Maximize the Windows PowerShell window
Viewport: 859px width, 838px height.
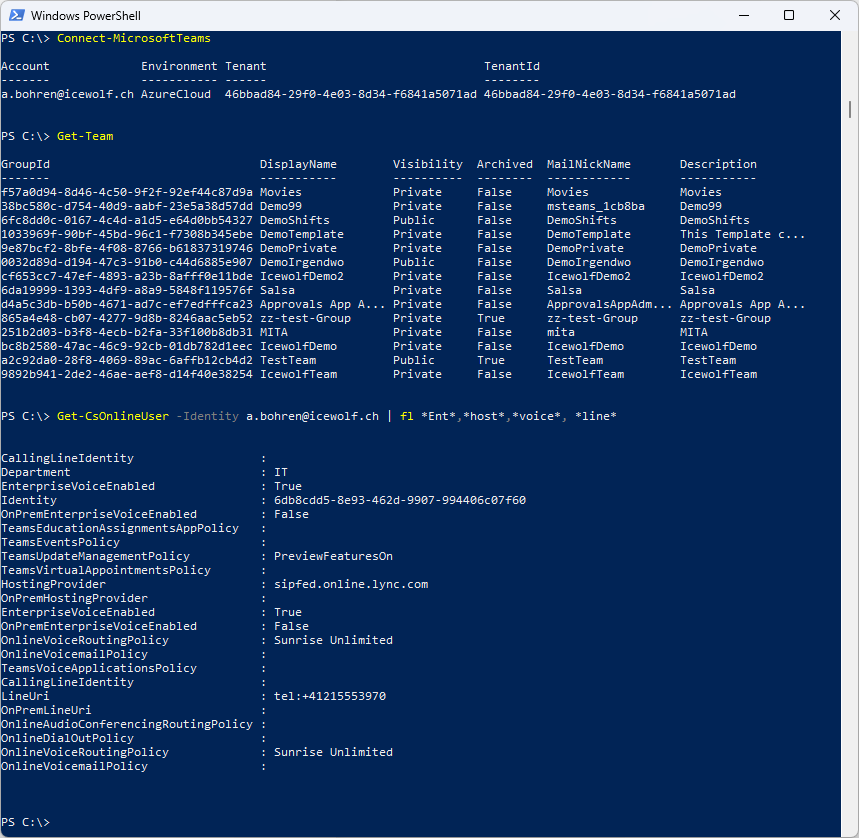[x=789, y=15]
